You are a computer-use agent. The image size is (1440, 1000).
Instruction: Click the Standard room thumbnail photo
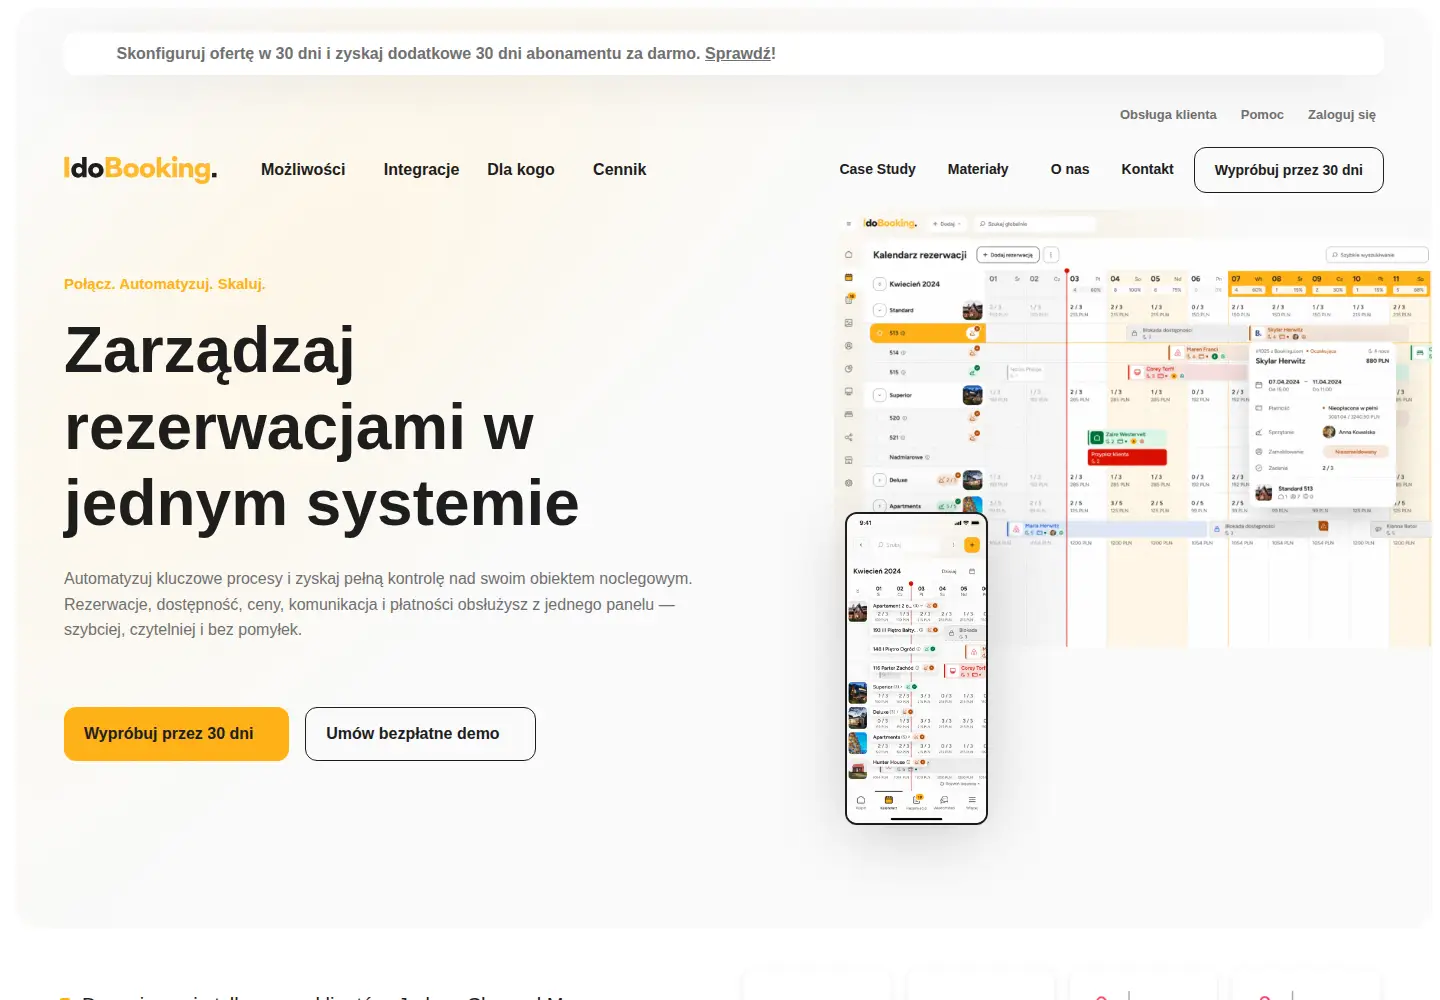pos(972,310)
